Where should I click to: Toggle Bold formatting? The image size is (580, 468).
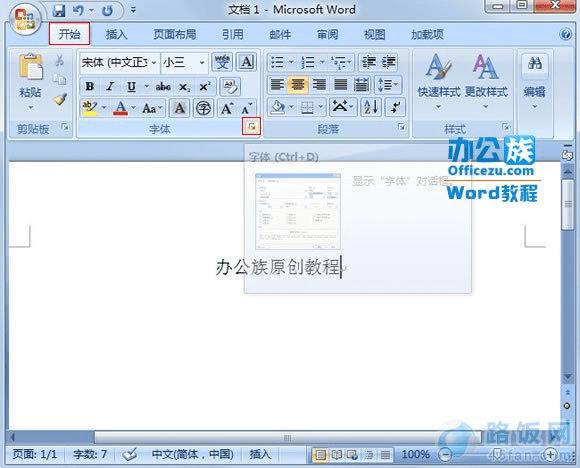pyautogui.click(x=90, y=87)
